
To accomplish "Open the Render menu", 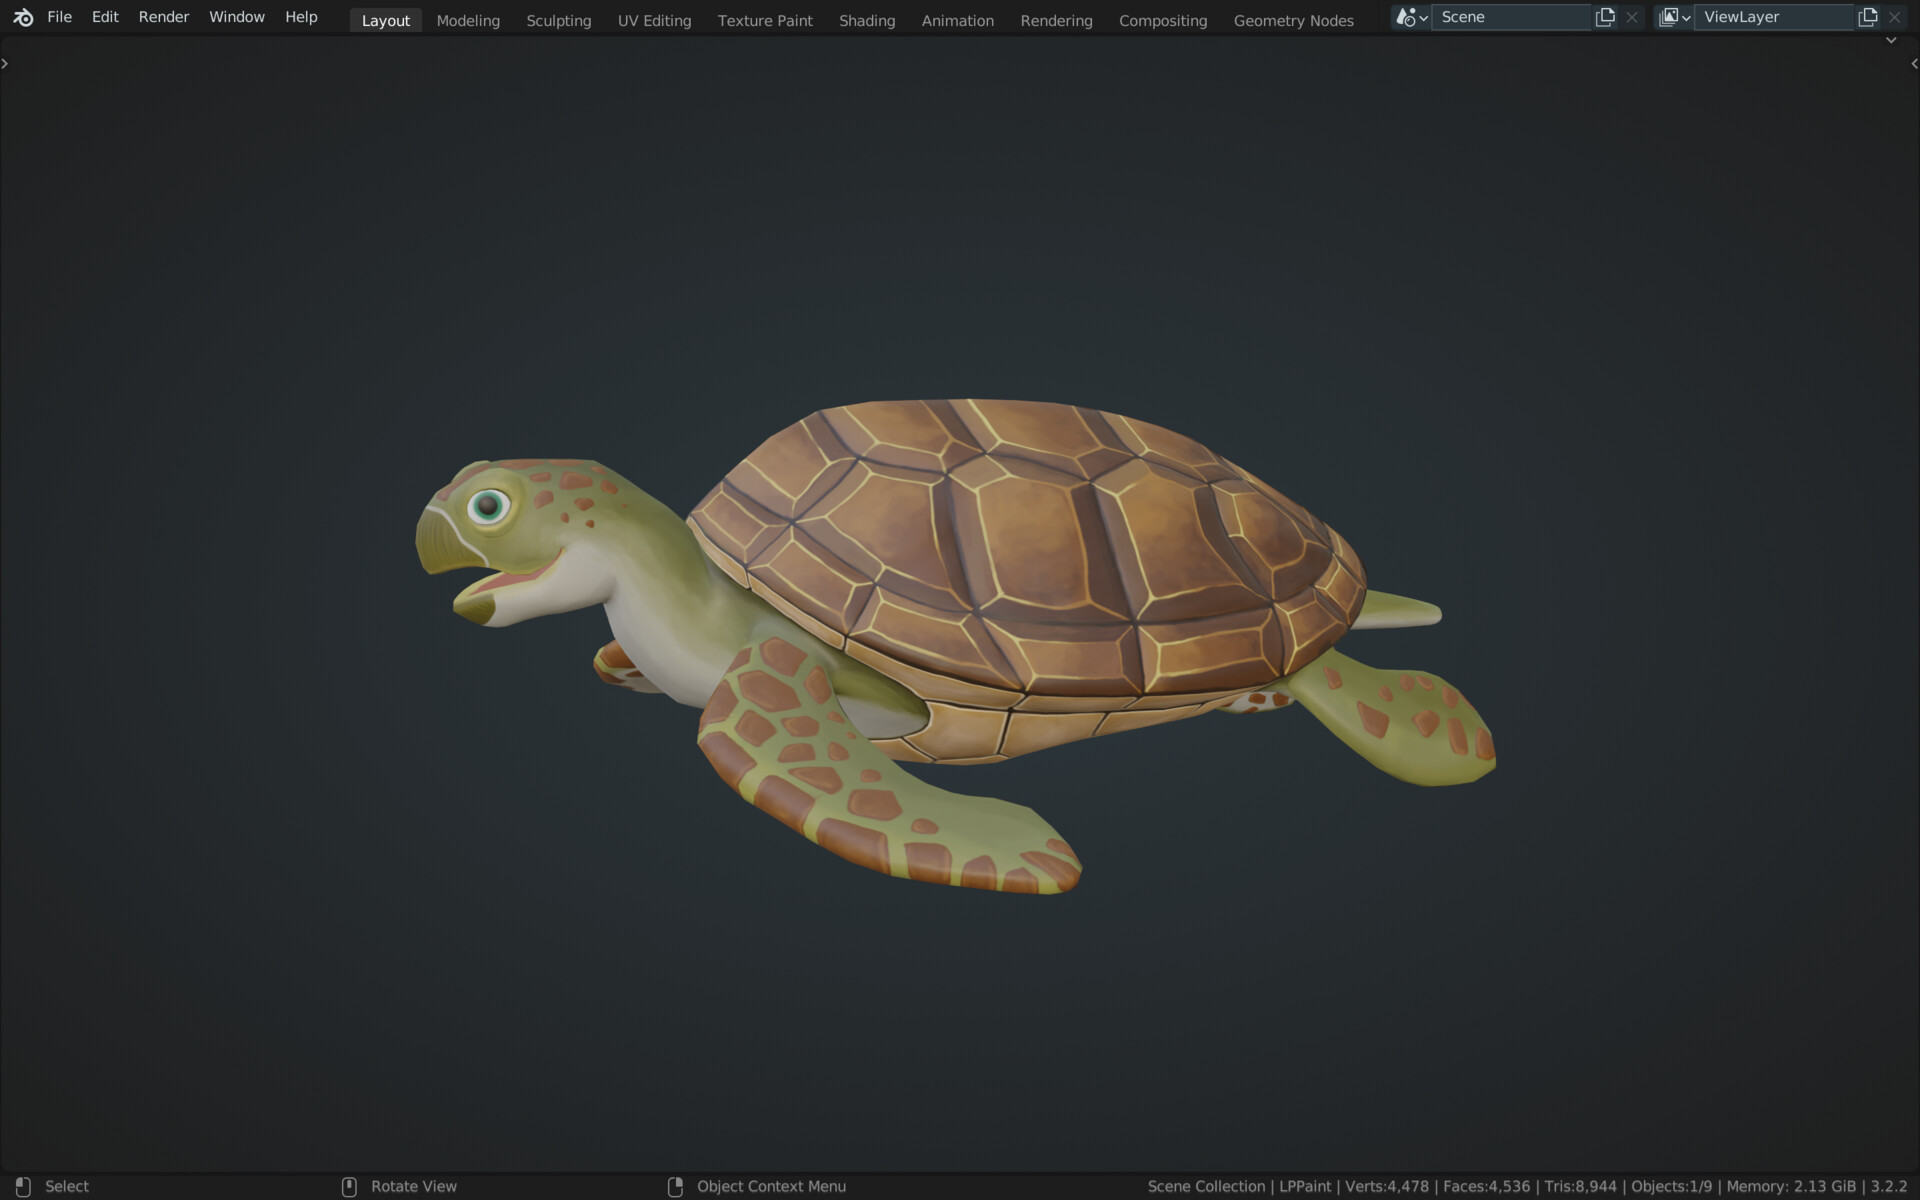I will coord(163,16).
